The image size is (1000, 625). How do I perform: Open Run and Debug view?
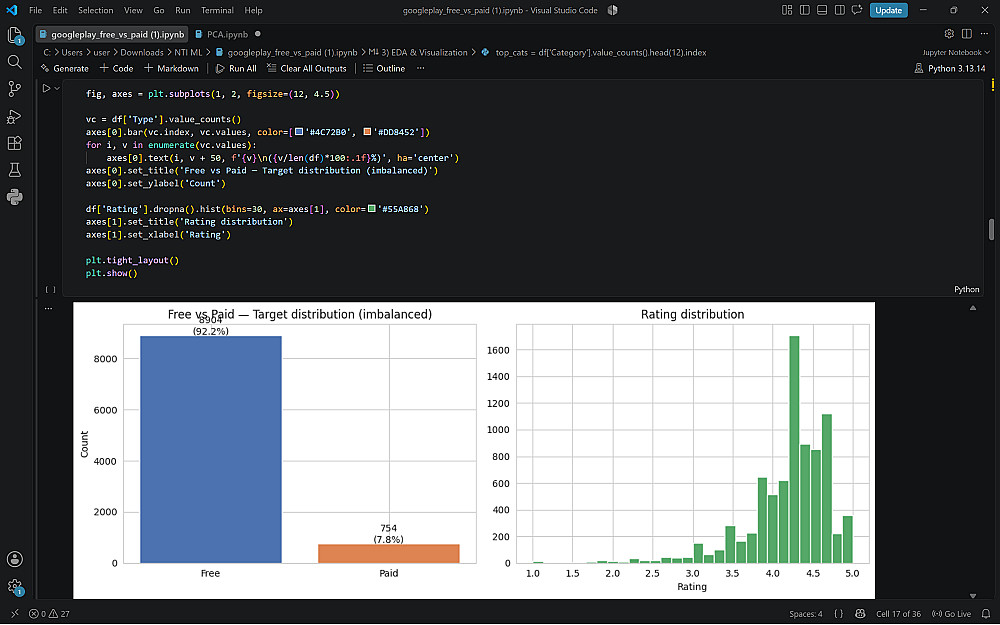[x=14, y=116]
